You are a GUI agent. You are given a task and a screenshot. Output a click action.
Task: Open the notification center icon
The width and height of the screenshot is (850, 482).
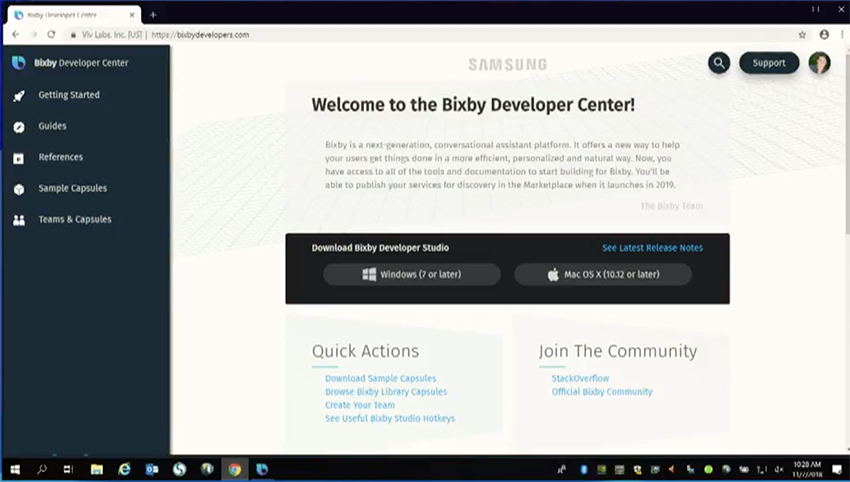837,470
